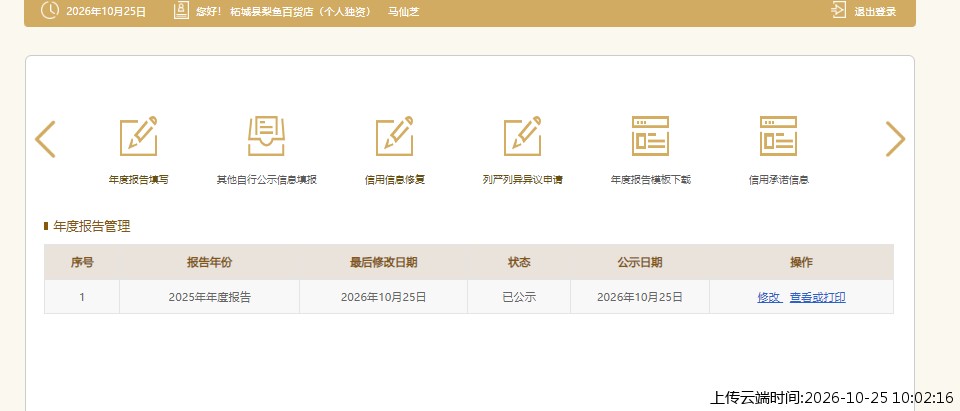960x411 pixels.
Task: Show next items with right chevron arrow
Action: pyautogui.click(x=895, y=139)
